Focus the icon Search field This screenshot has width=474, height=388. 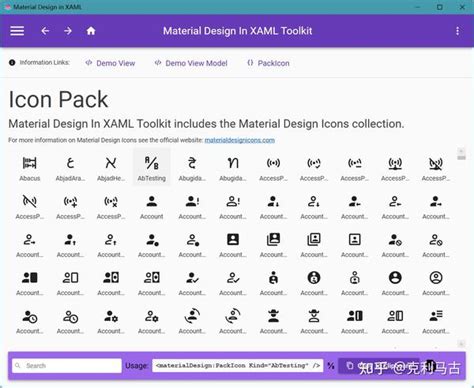coord(67,366)
